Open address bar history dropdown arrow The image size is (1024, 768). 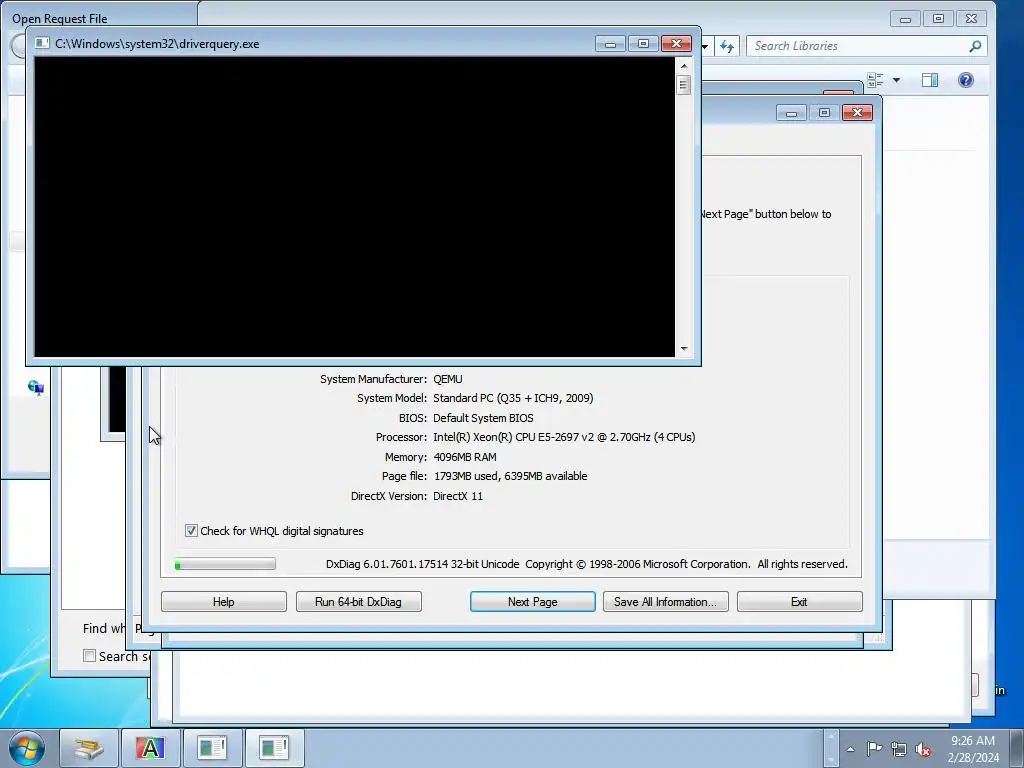click(705, 46)
